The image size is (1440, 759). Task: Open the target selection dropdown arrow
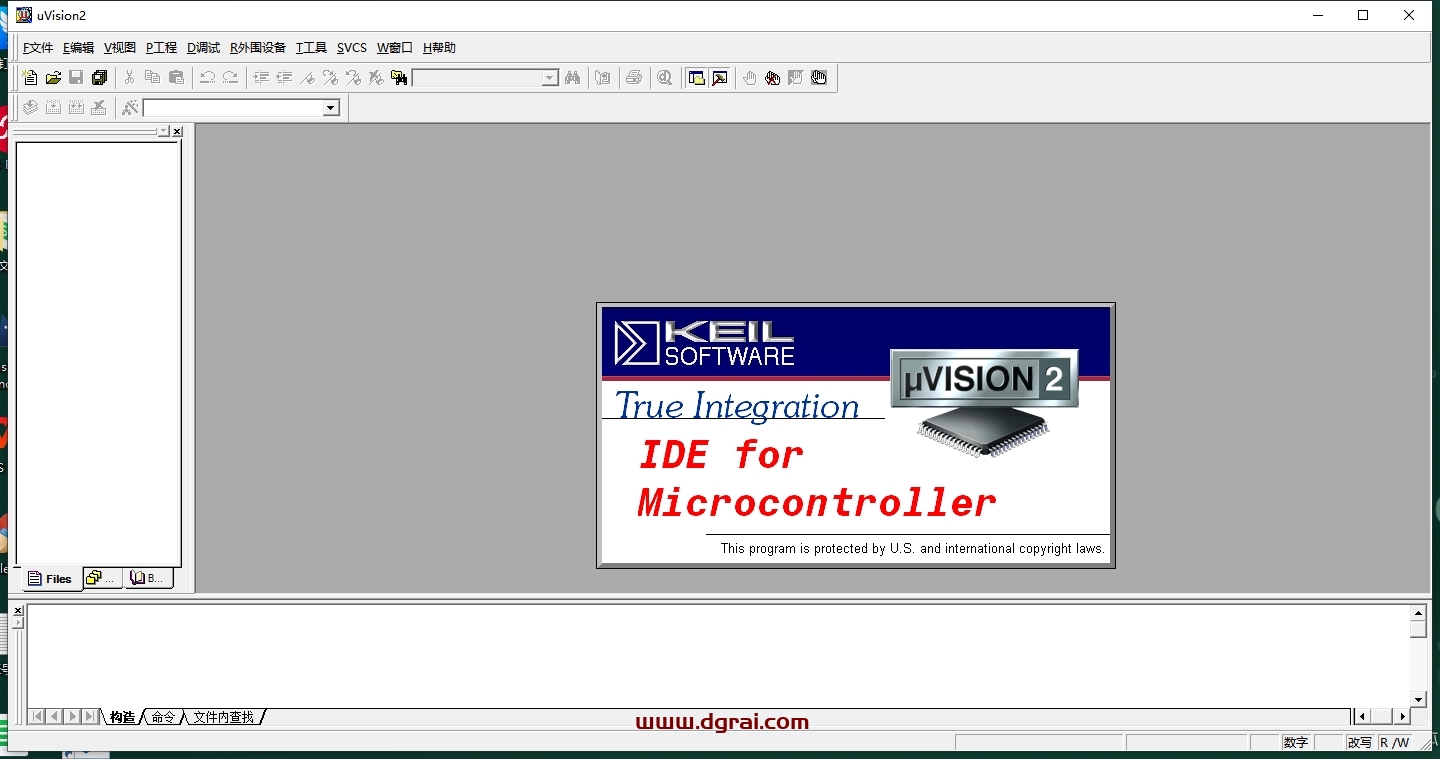coord(331,108)
